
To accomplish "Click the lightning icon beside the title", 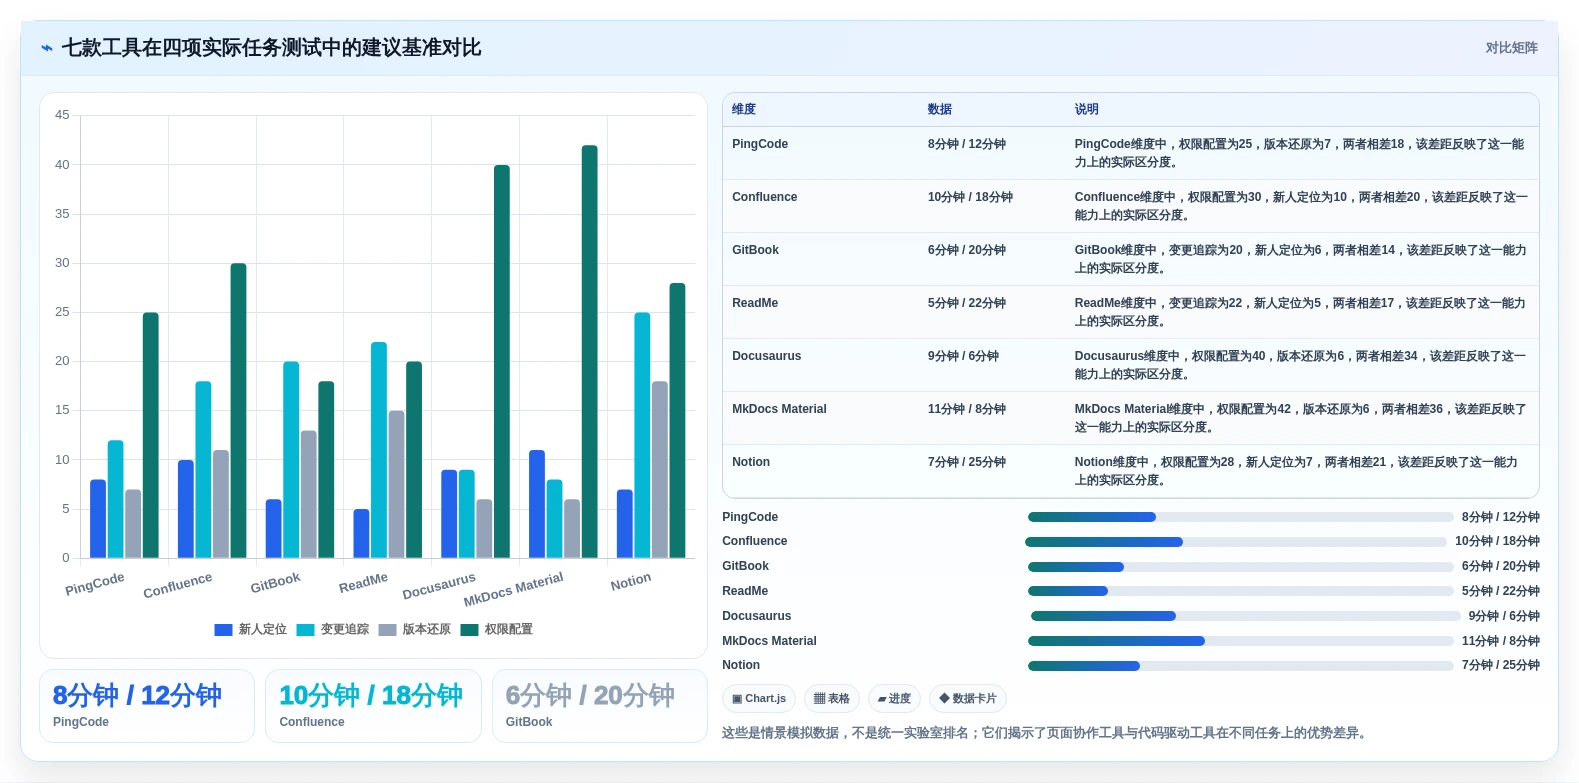I will pyautogui.click(x=47, y=48).
